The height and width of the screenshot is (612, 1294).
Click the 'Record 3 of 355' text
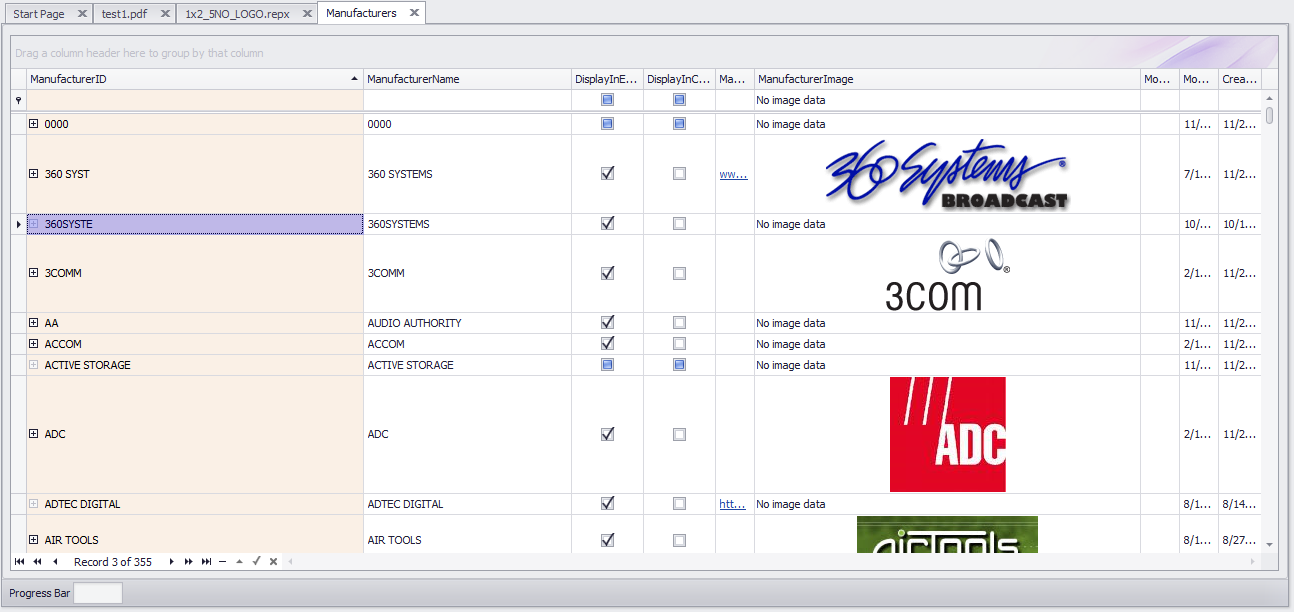pos(113,562)
